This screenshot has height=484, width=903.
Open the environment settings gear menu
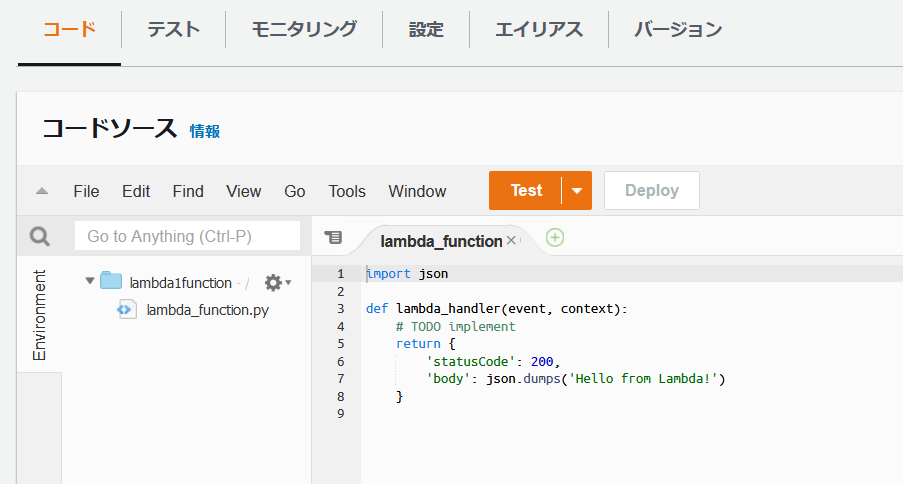274,283
